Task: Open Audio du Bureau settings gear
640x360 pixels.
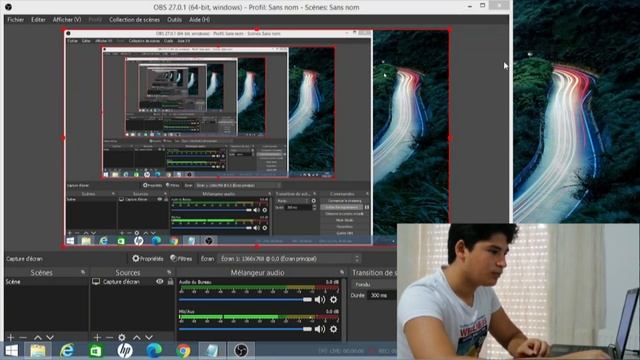Action: coord(333,300)
